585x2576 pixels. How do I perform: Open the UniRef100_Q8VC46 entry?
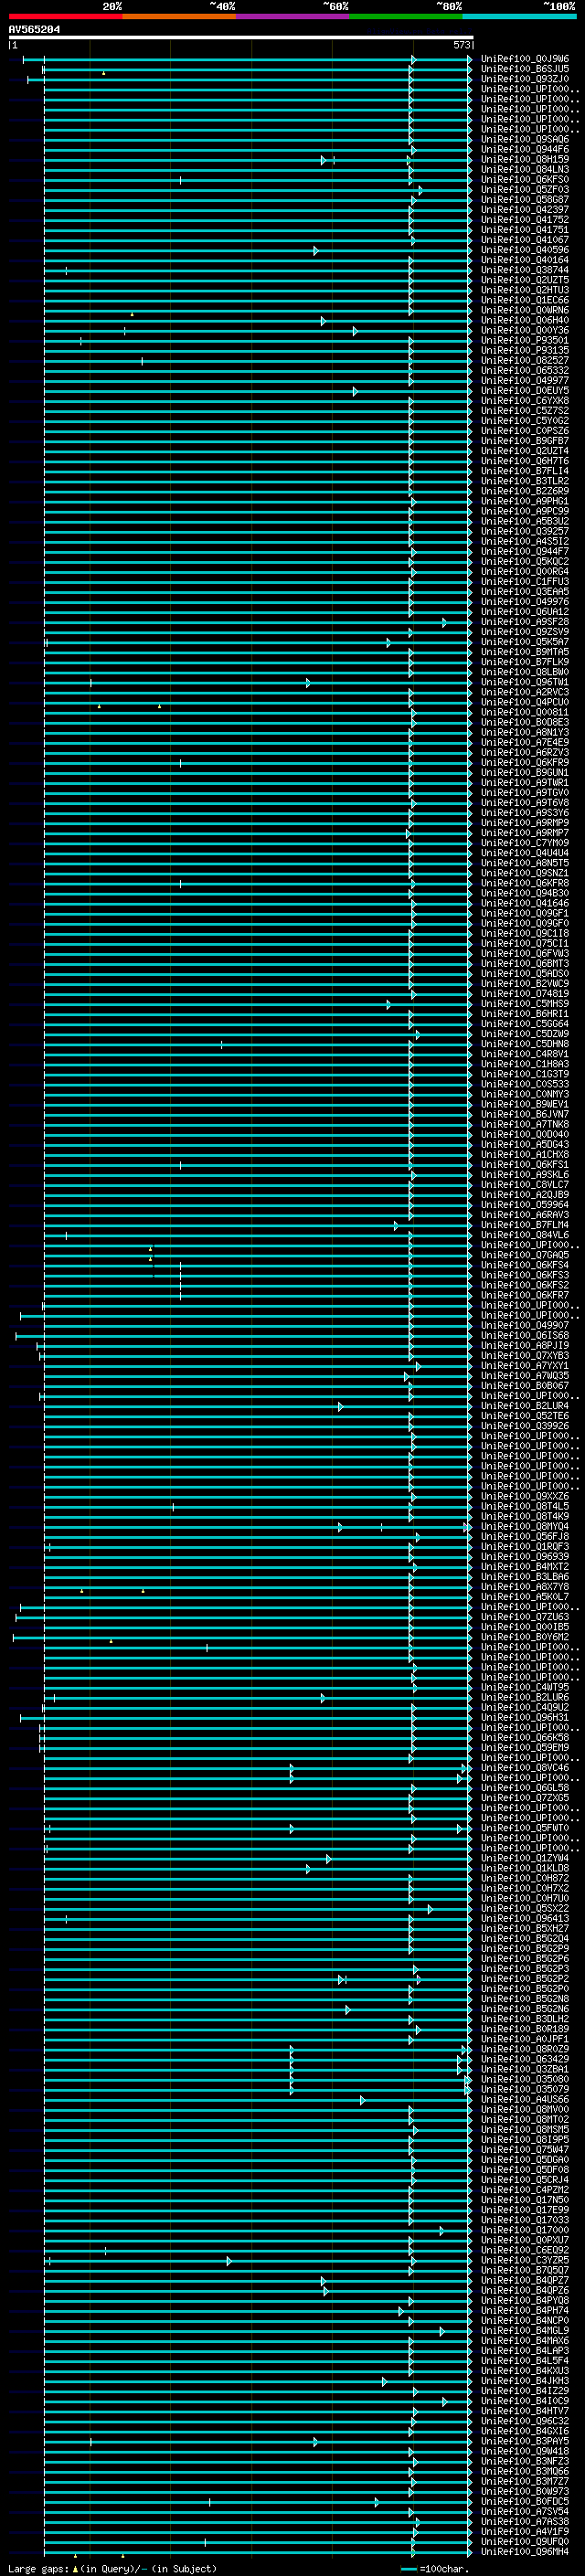[x=525, y=1767]
